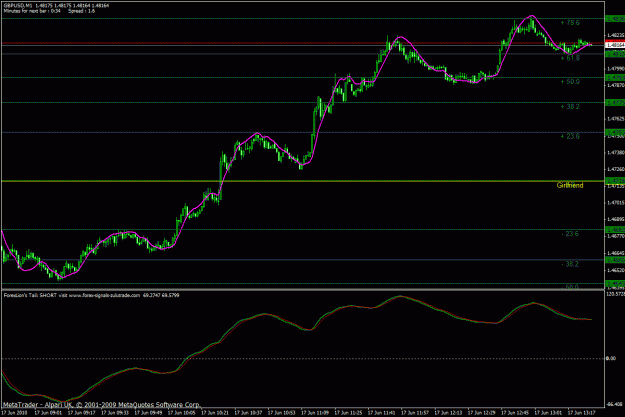Click the indicator scale top value 120.57
This screenshot has height=417, width=625.
pyautogui.click(x=615, y=294)
